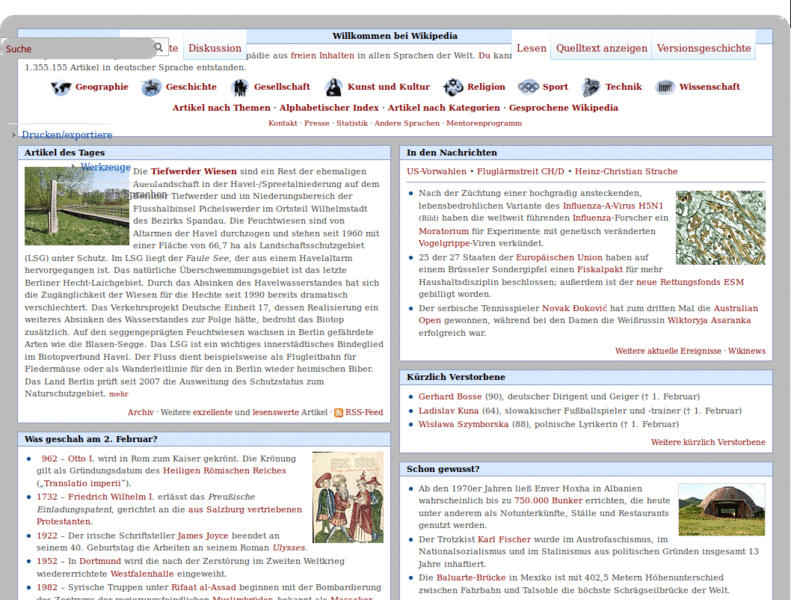Click the Geschichte horseman icon
800x600 pixels.
tap(151, 88)
